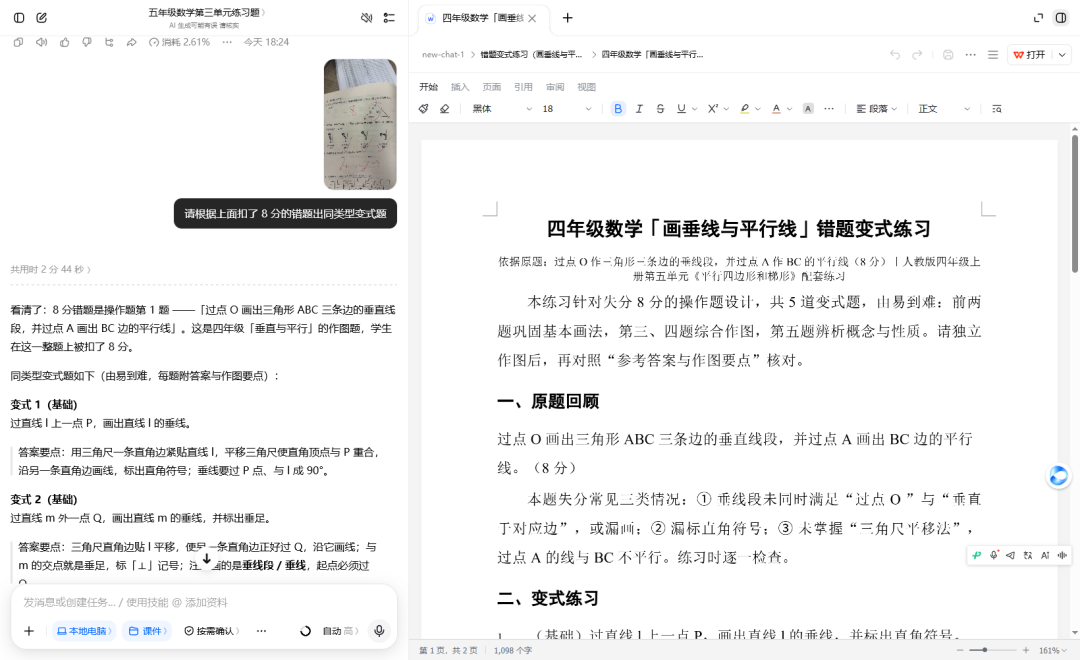Go to 错题变式练习 breadcrumb folder
This screenshot has width=1080, height=660.
(x=531, y=54)
